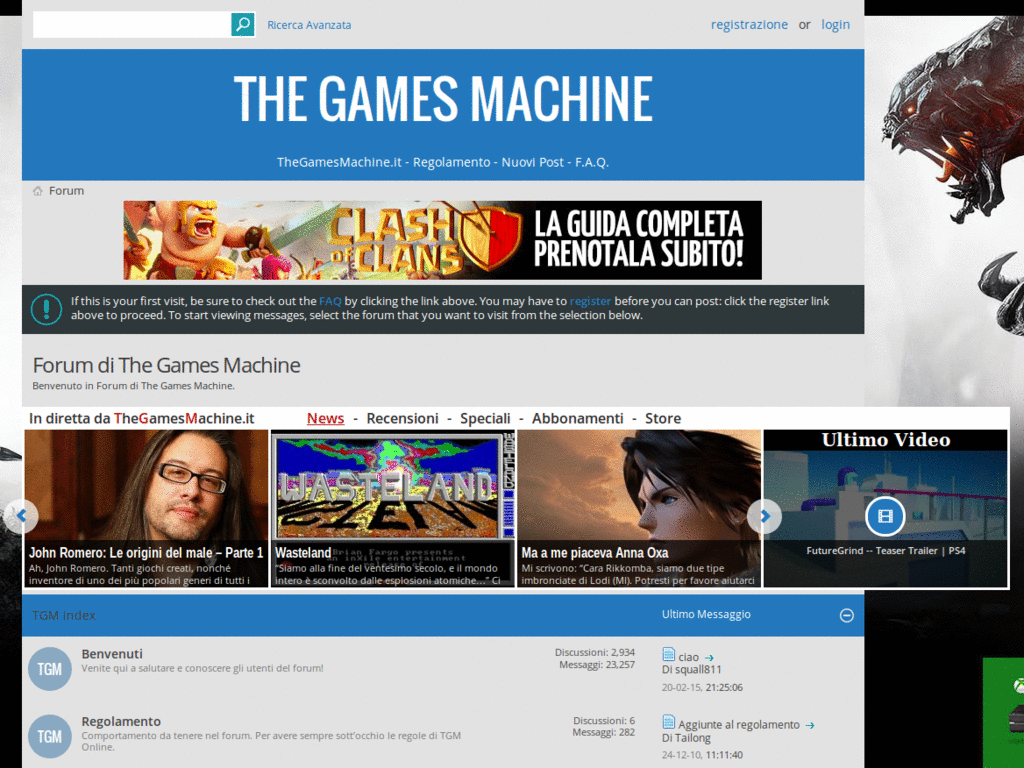The height and width of the screenshot is (768, 1024).
Task: Play the FutureGrind teaser video icon
Action: (x=884, y=516)
